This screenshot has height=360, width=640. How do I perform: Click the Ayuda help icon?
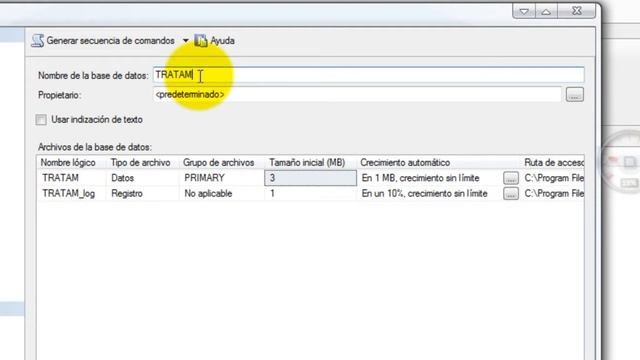[x=201, y=40]
